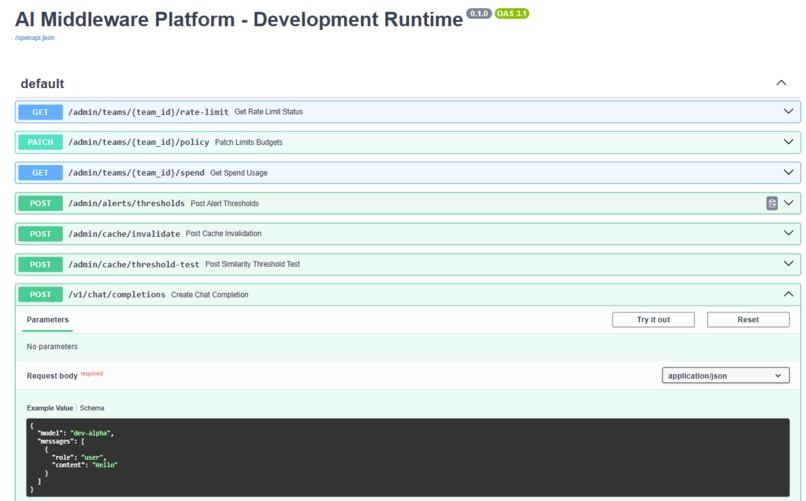Expand the GET rate-limit endpoint chevron
806x501 pixels.
pos(788,112)
